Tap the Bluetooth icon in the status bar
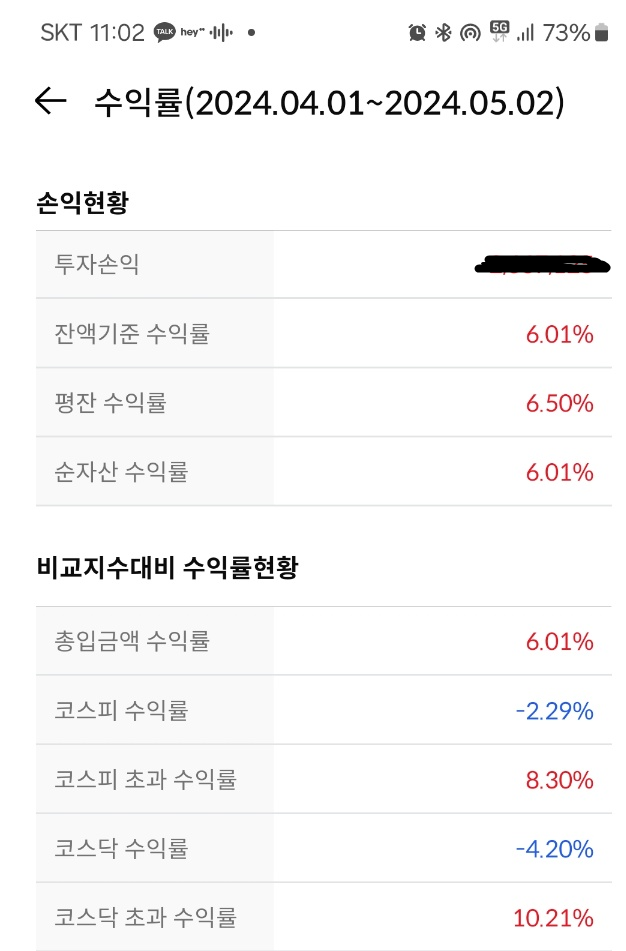Viewport: 626px width, 951px height. pyautogui.click(x=441, y=32)
